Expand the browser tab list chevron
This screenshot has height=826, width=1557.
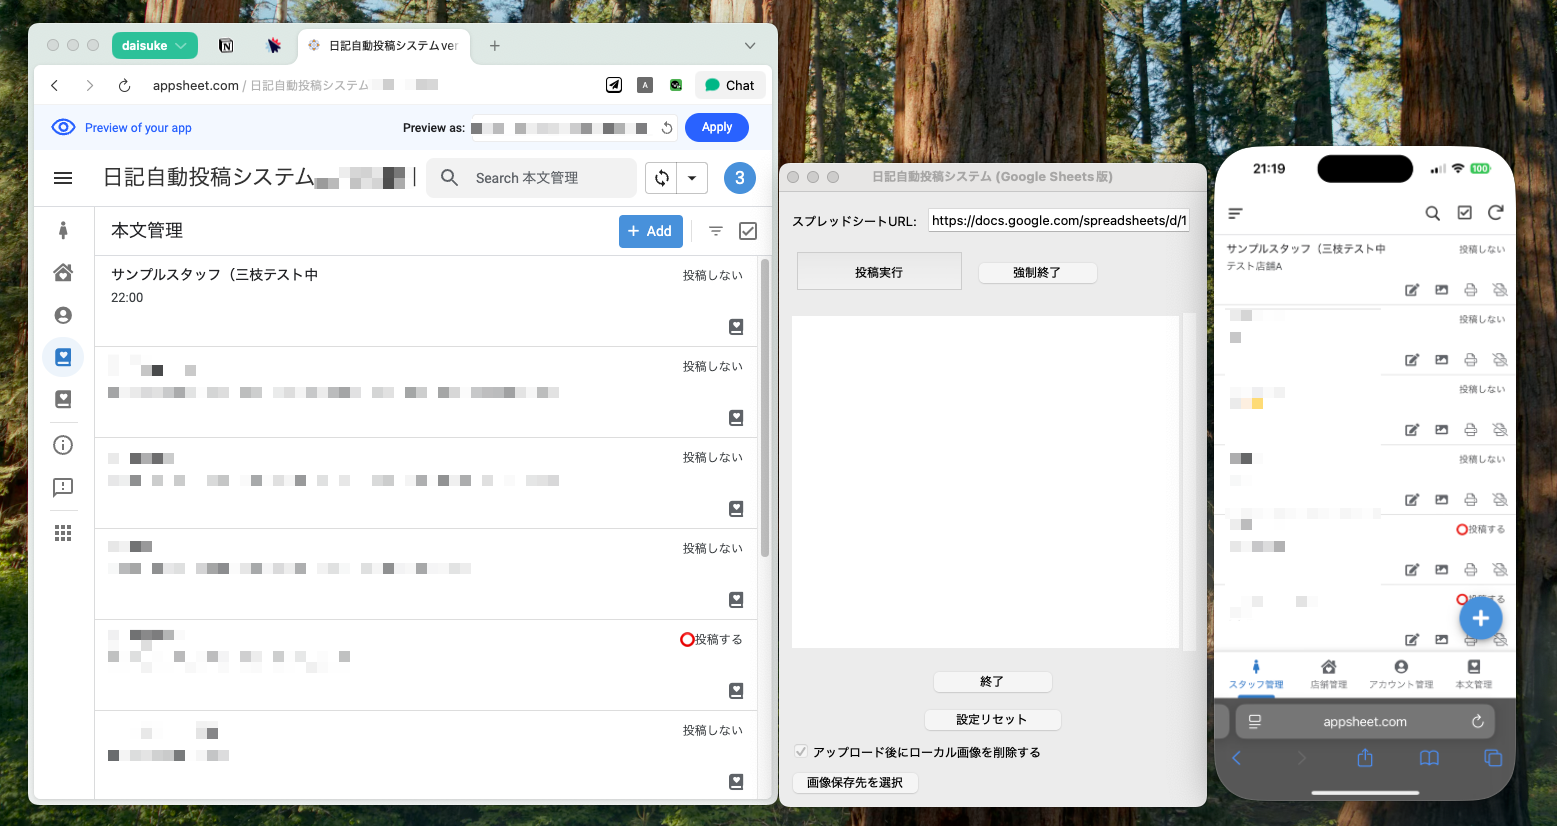750,46
